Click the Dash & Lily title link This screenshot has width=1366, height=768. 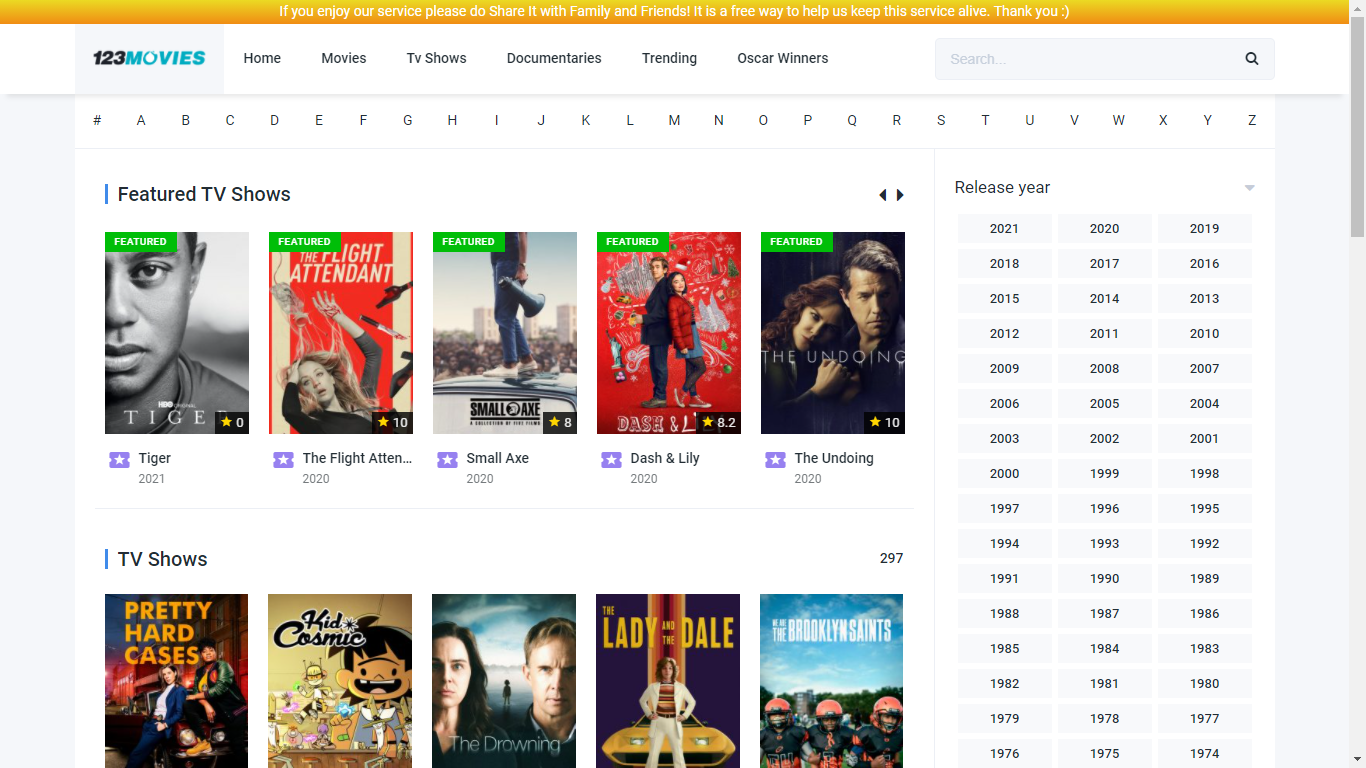coord(664,458)
